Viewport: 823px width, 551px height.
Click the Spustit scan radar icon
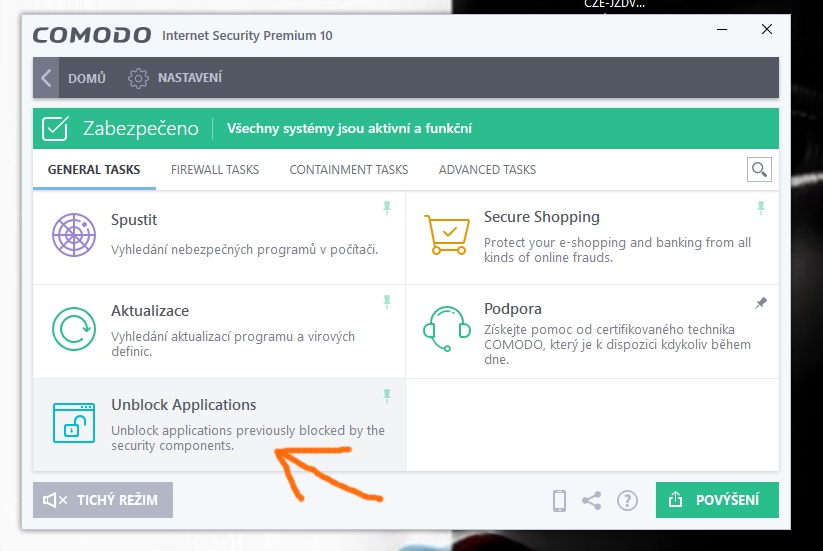[74, 235]
